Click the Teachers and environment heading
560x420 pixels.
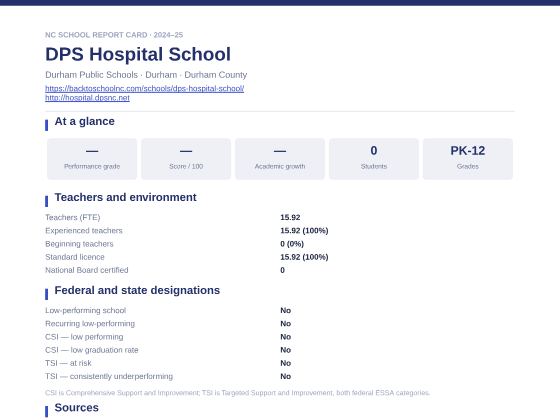tap(125, 197)
